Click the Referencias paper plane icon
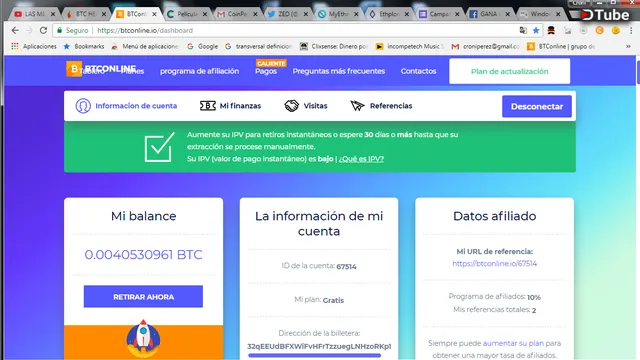 coord(358,106)
